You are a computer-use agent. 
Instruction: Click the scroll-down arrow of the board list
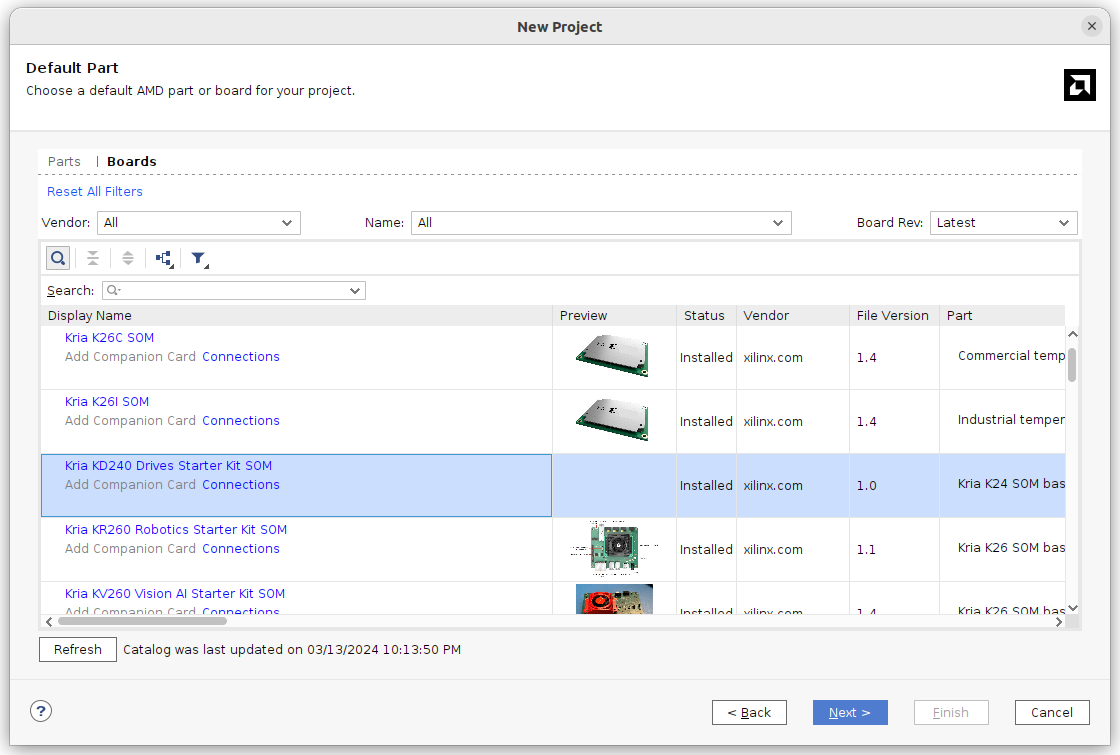[1072, 608]
